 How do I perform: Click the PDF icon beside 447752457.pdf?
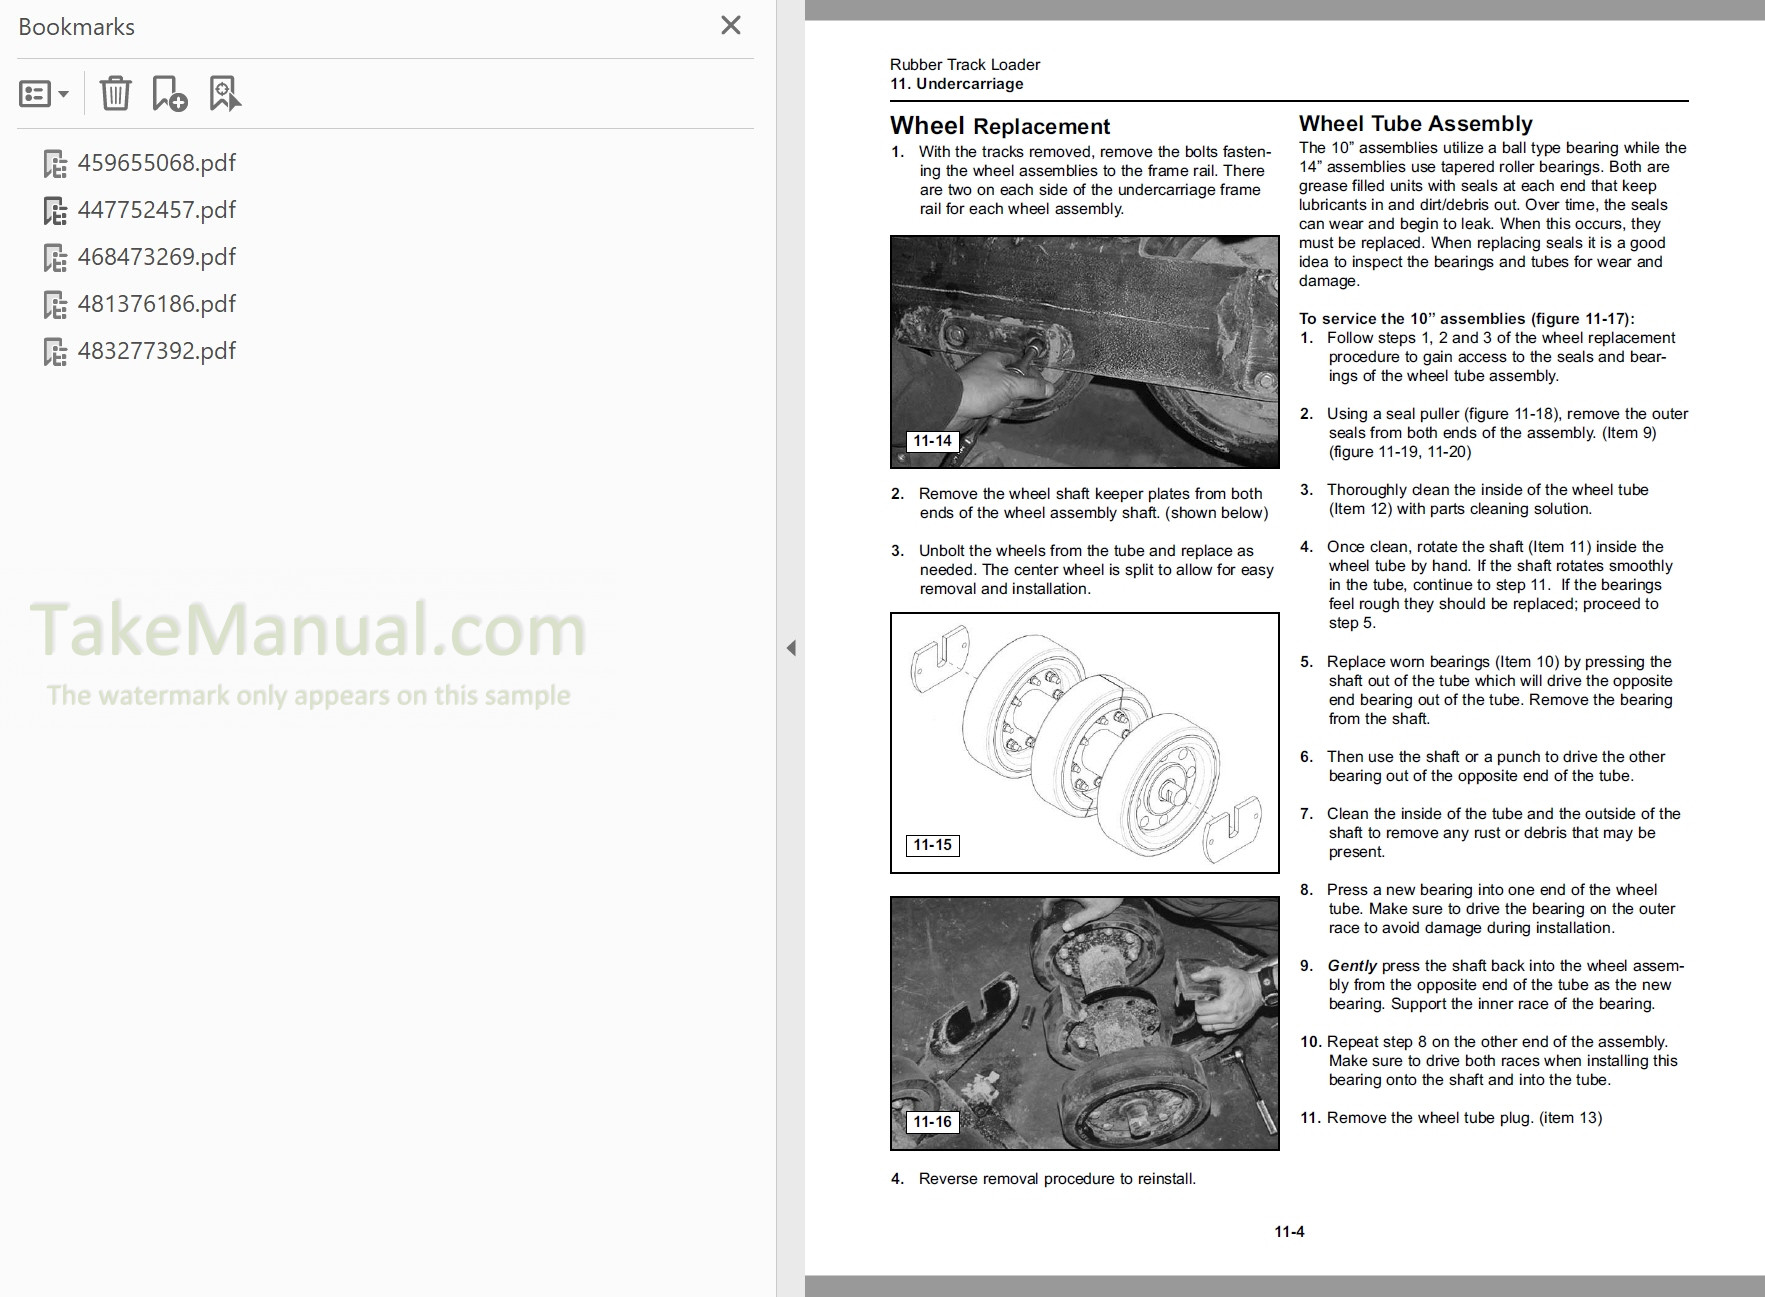(55, 209)
